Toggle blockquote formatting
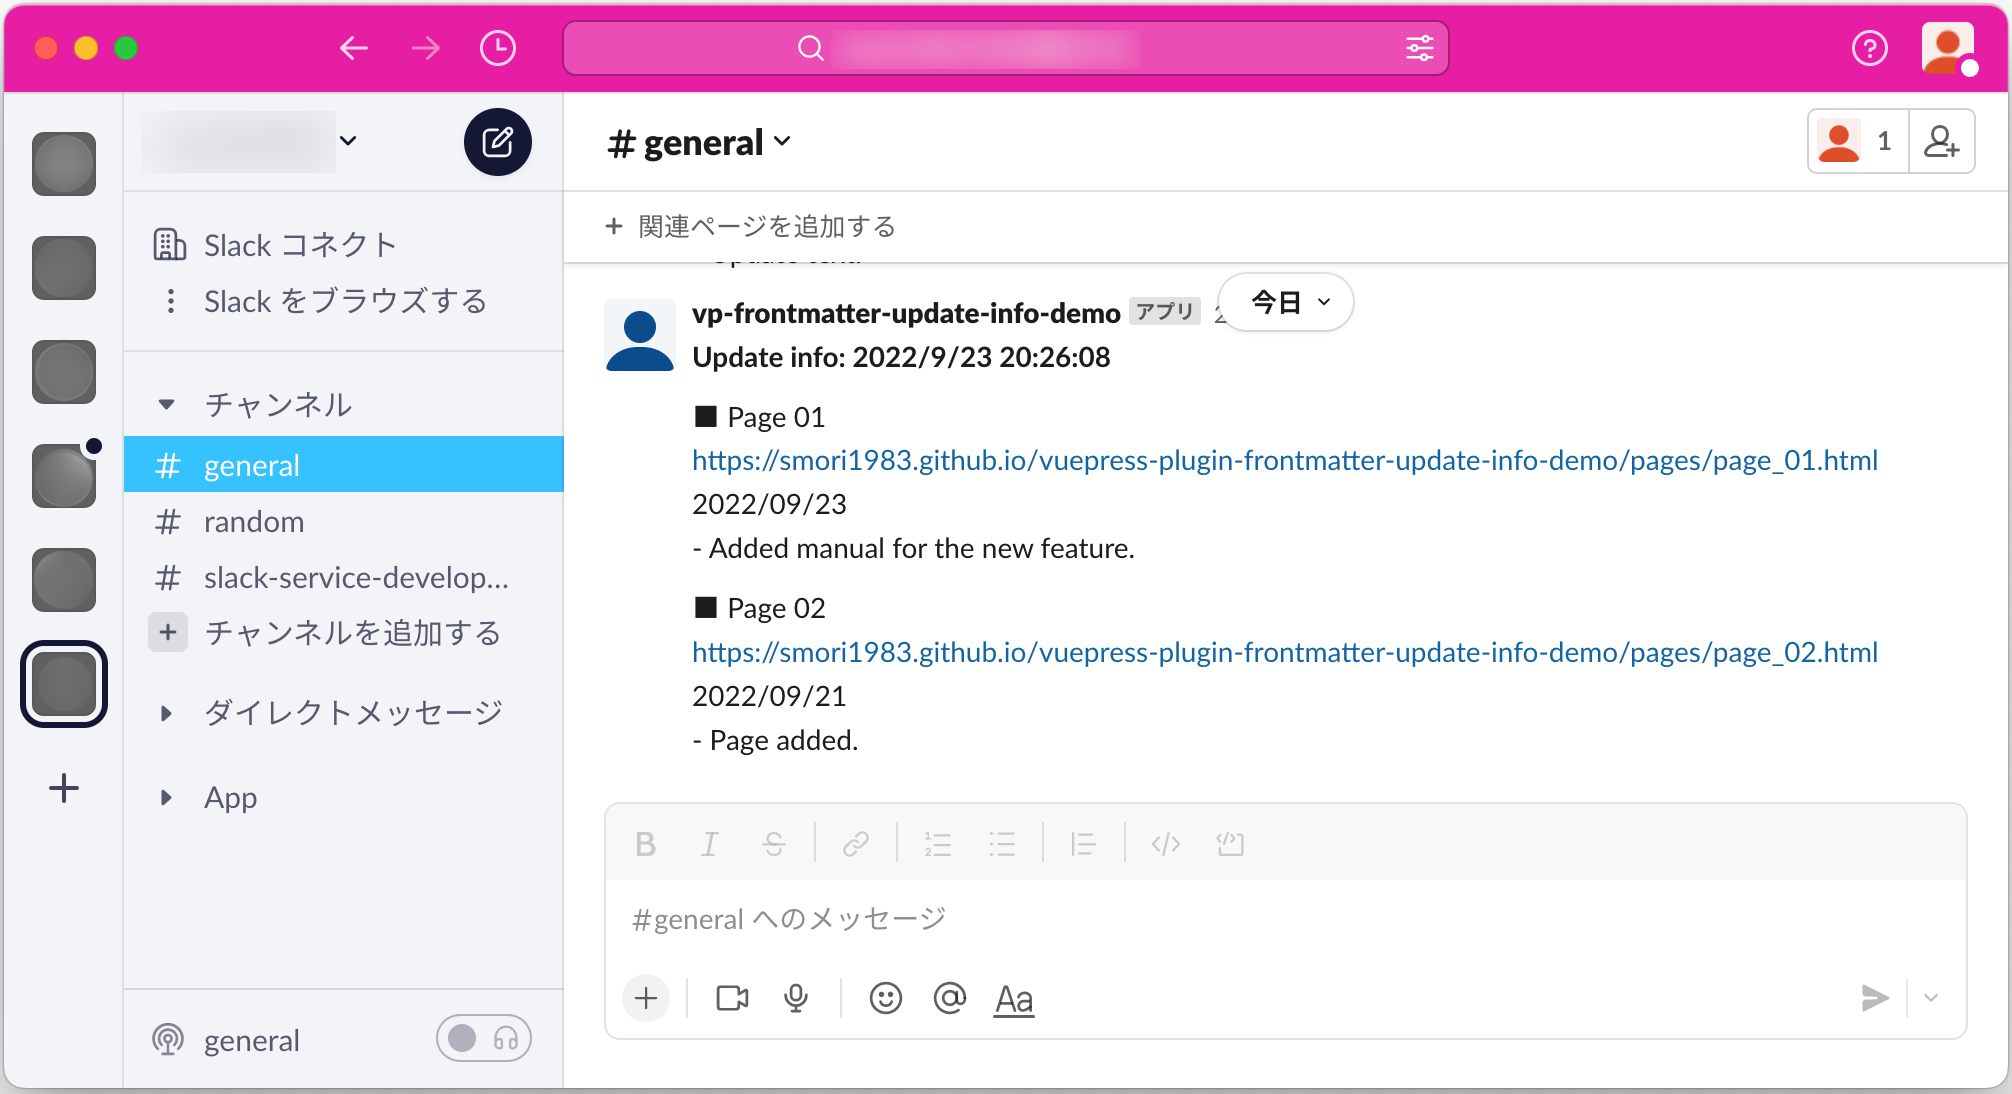 click(1083, 844)
